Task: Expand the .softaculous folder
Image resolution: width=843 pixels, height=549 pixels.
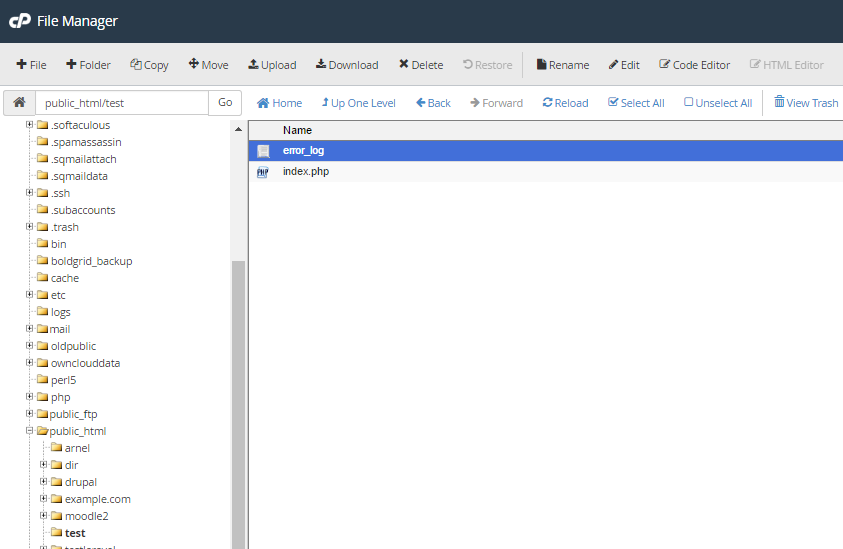Action: 30,125
